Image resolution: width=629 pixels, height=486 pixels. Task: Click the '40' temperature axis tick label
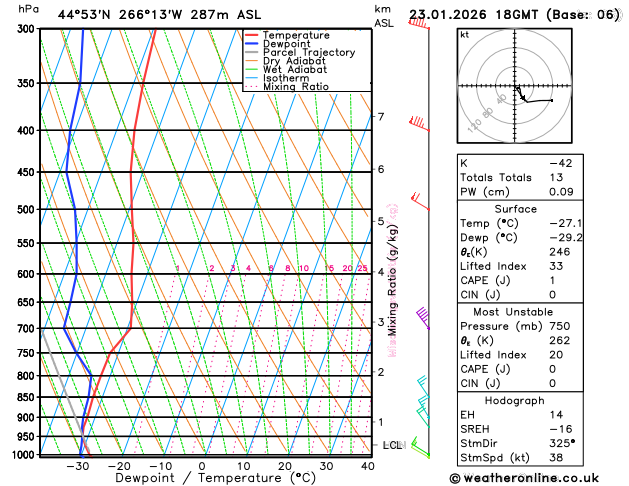[368, 466]
